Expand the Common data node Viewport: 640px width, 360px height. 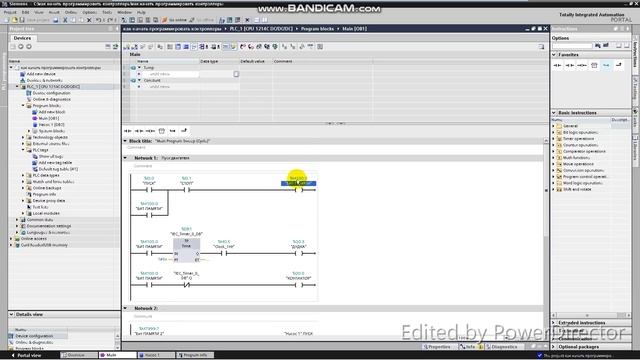click(17, 220)
